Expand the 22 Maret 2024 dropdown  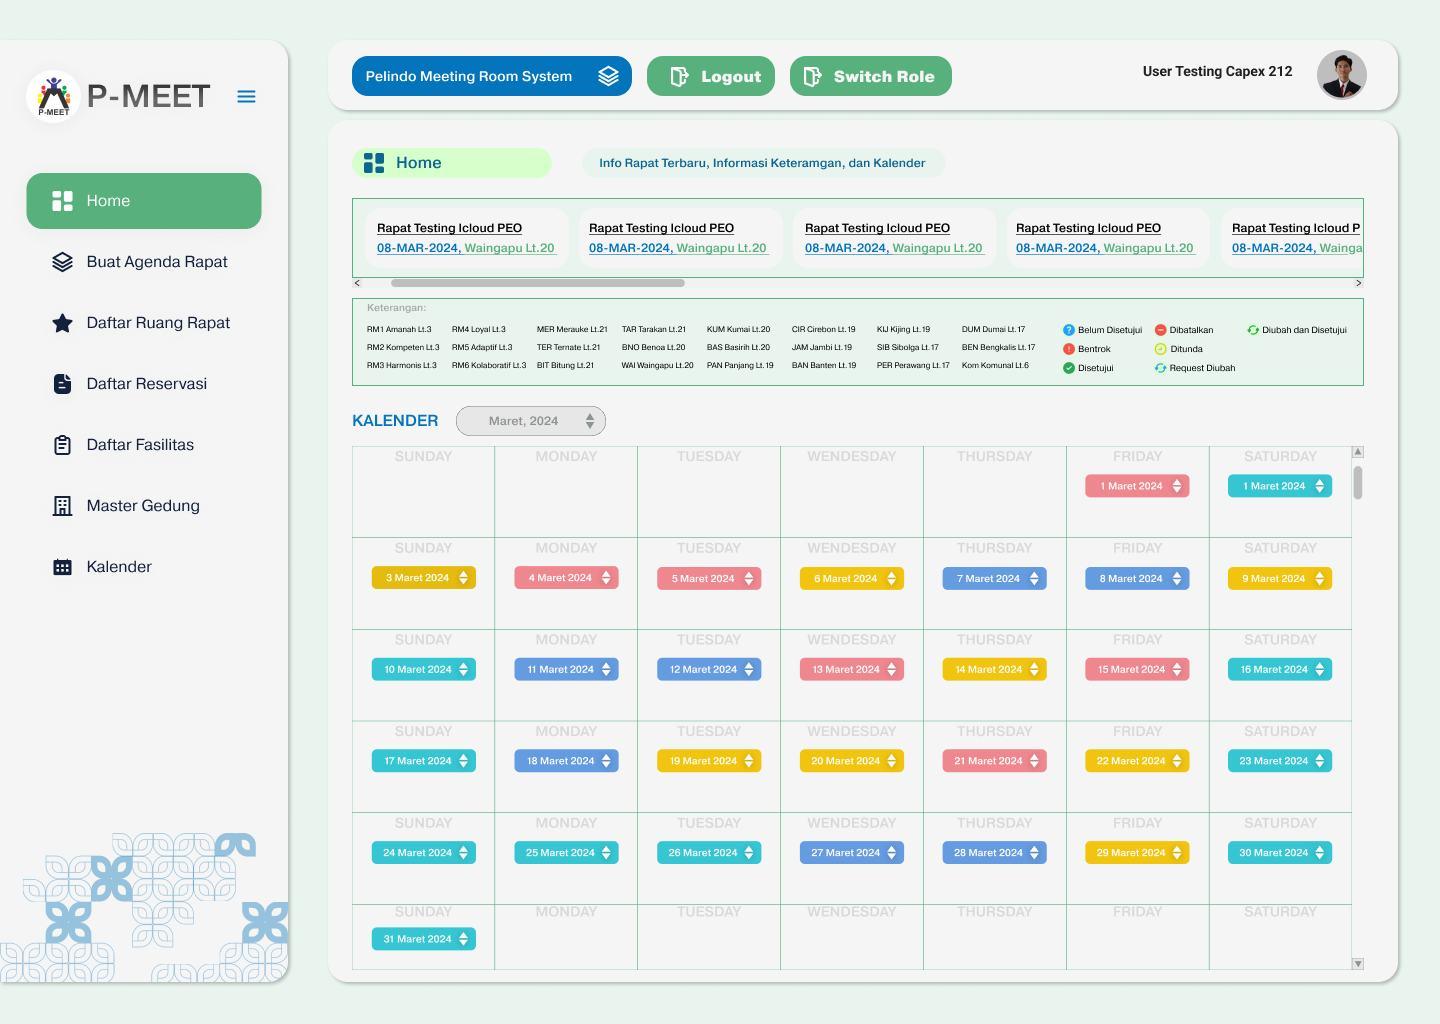coord(1138,761)
